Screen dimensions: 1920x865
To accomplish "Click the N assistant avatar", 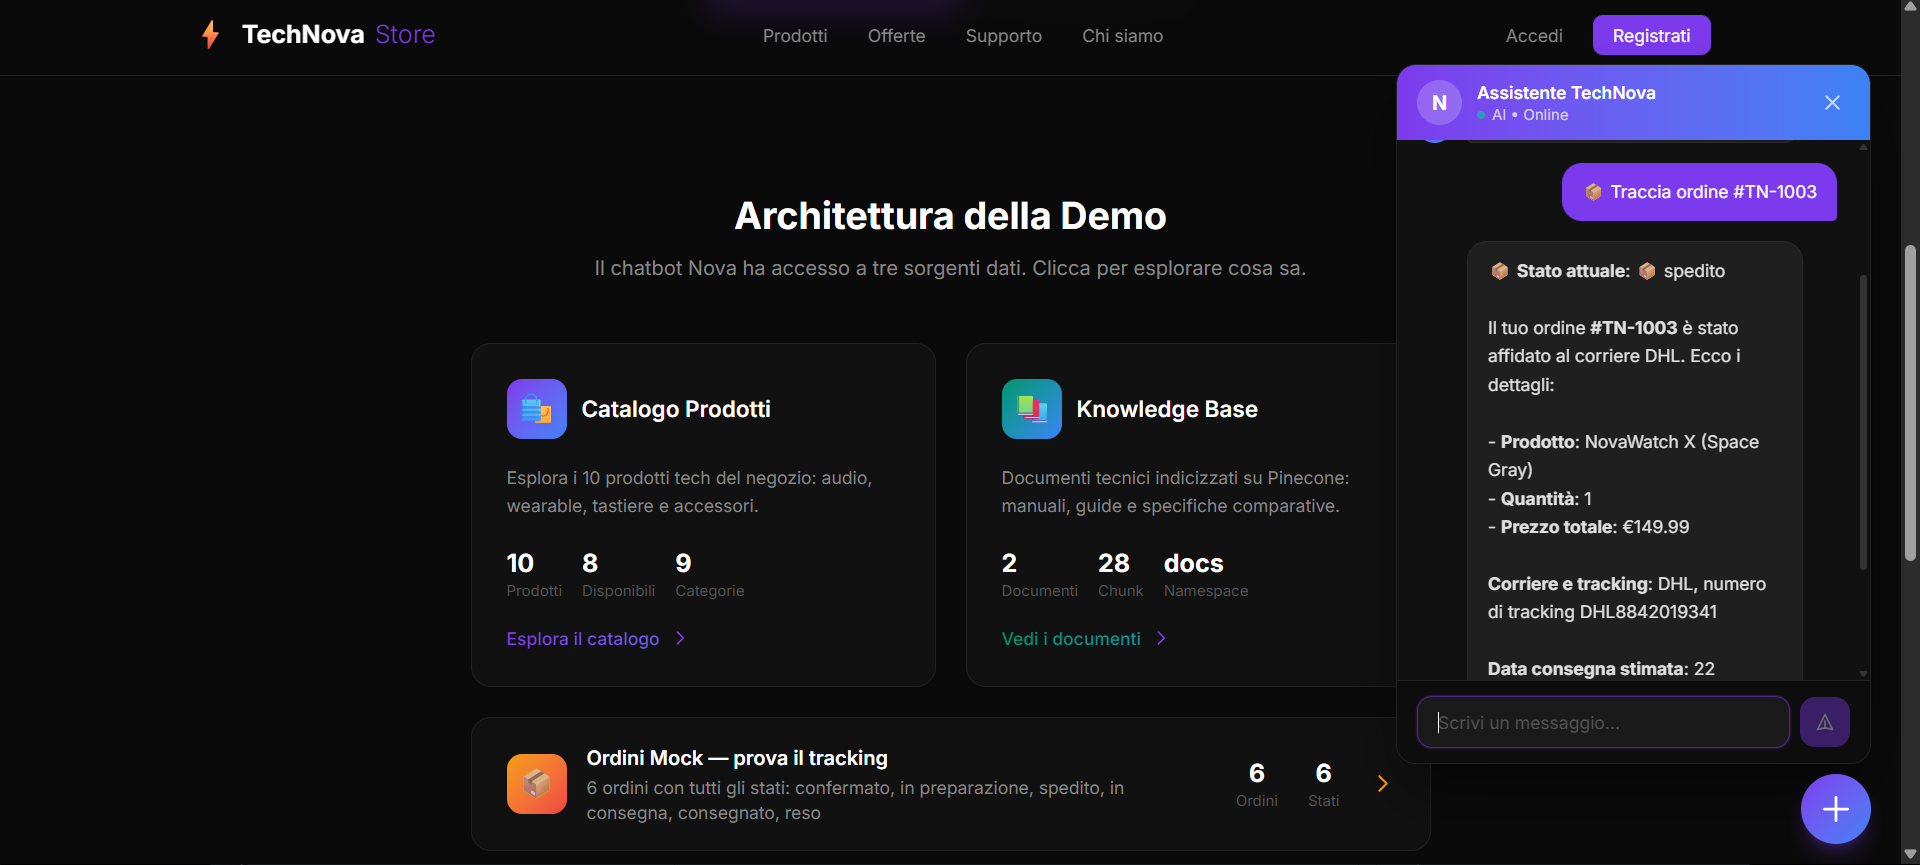I will (1439, 103).
